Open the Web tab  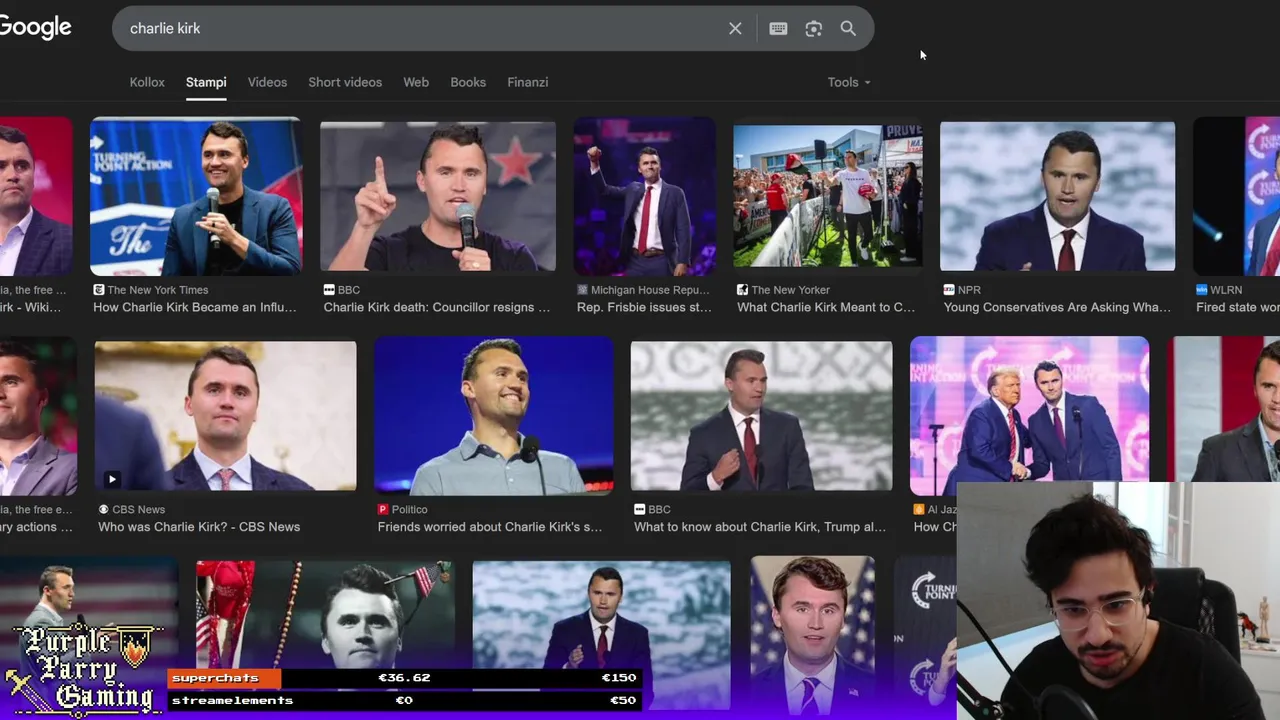(x=416, y=82)
